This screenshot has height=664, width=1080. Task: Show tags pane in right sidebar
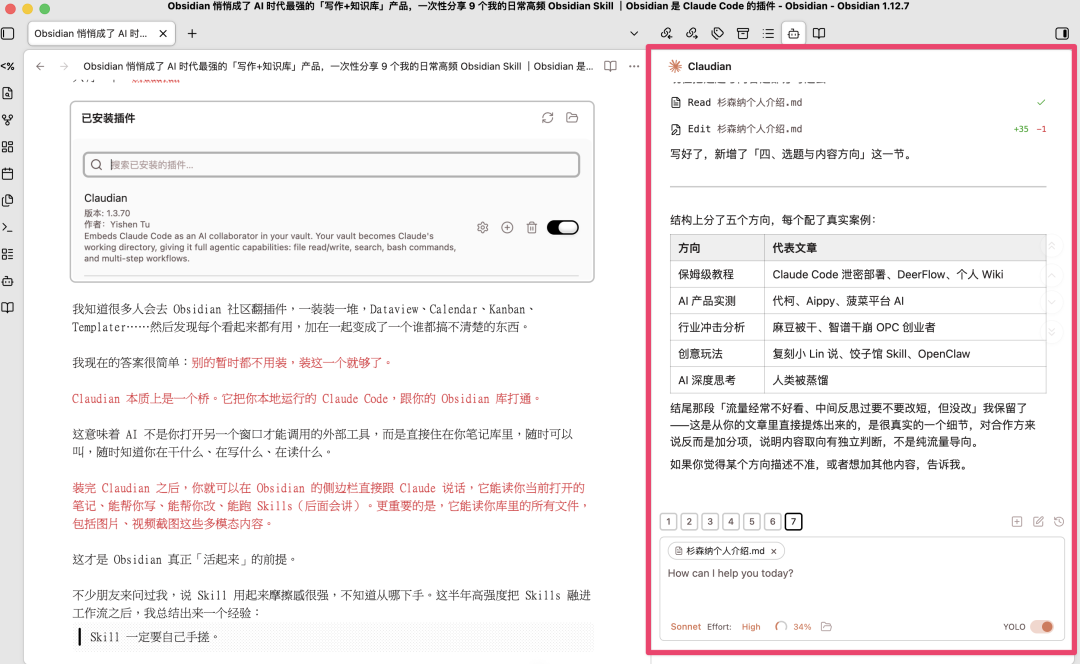point(717,33)
